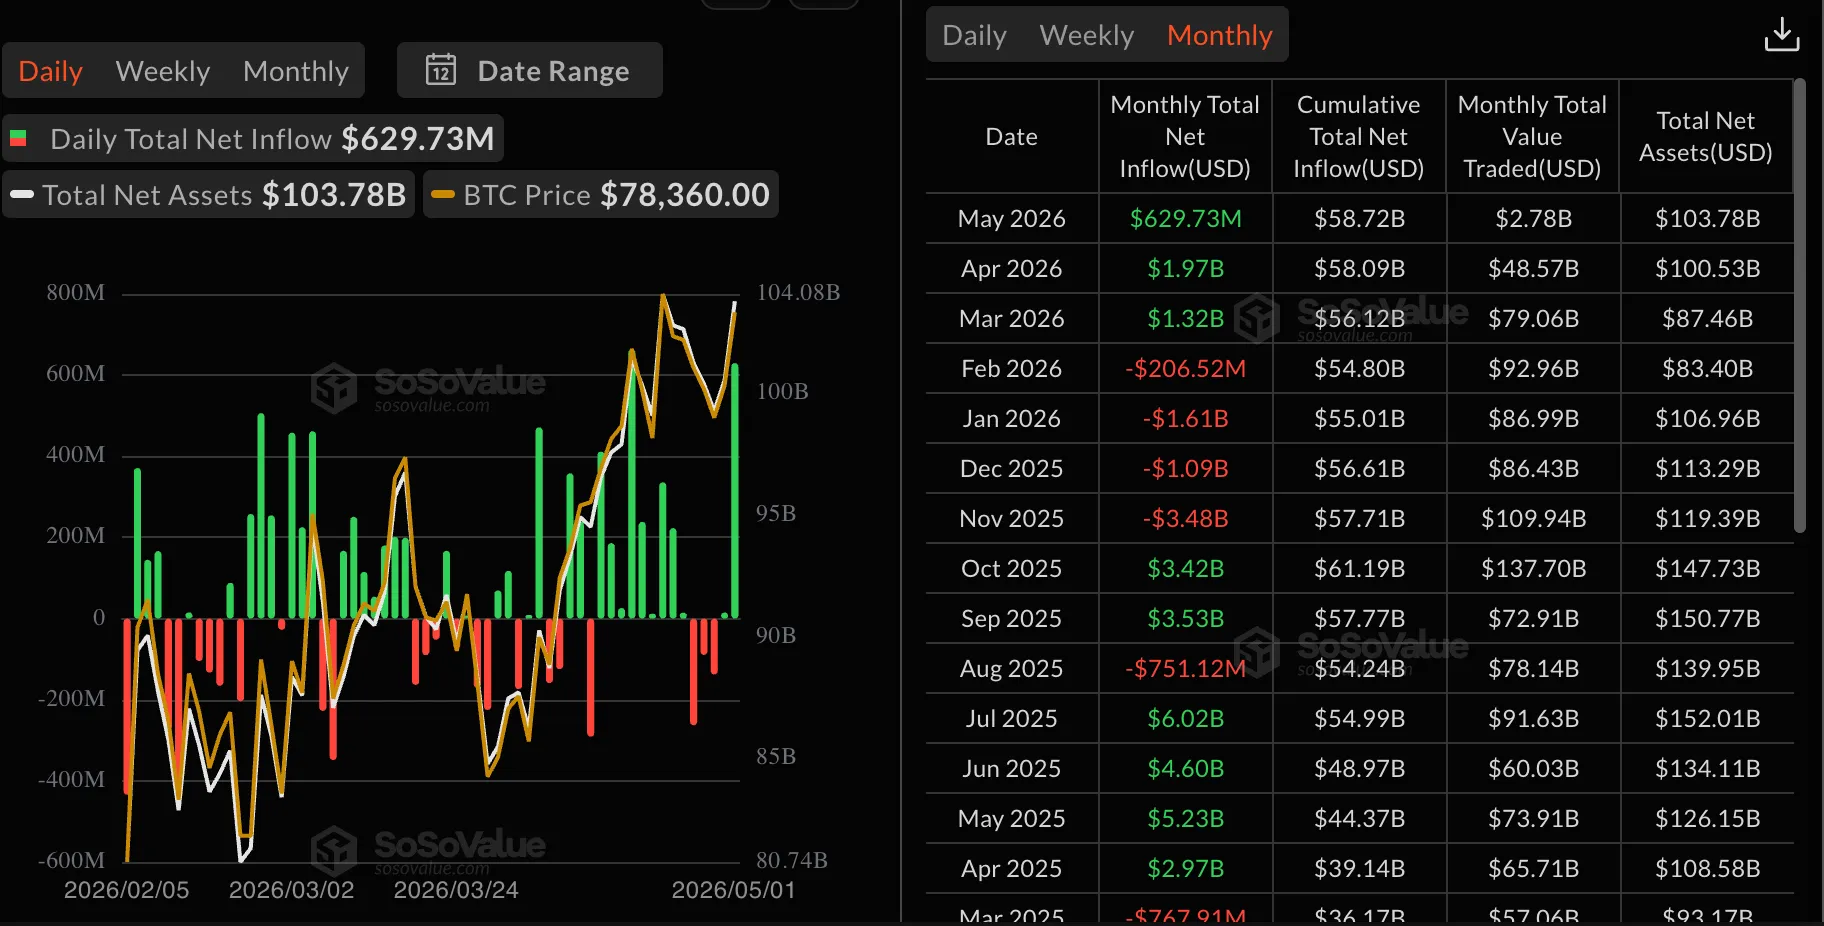Click the $2.97B inflow value

[x=1185, y=868]
